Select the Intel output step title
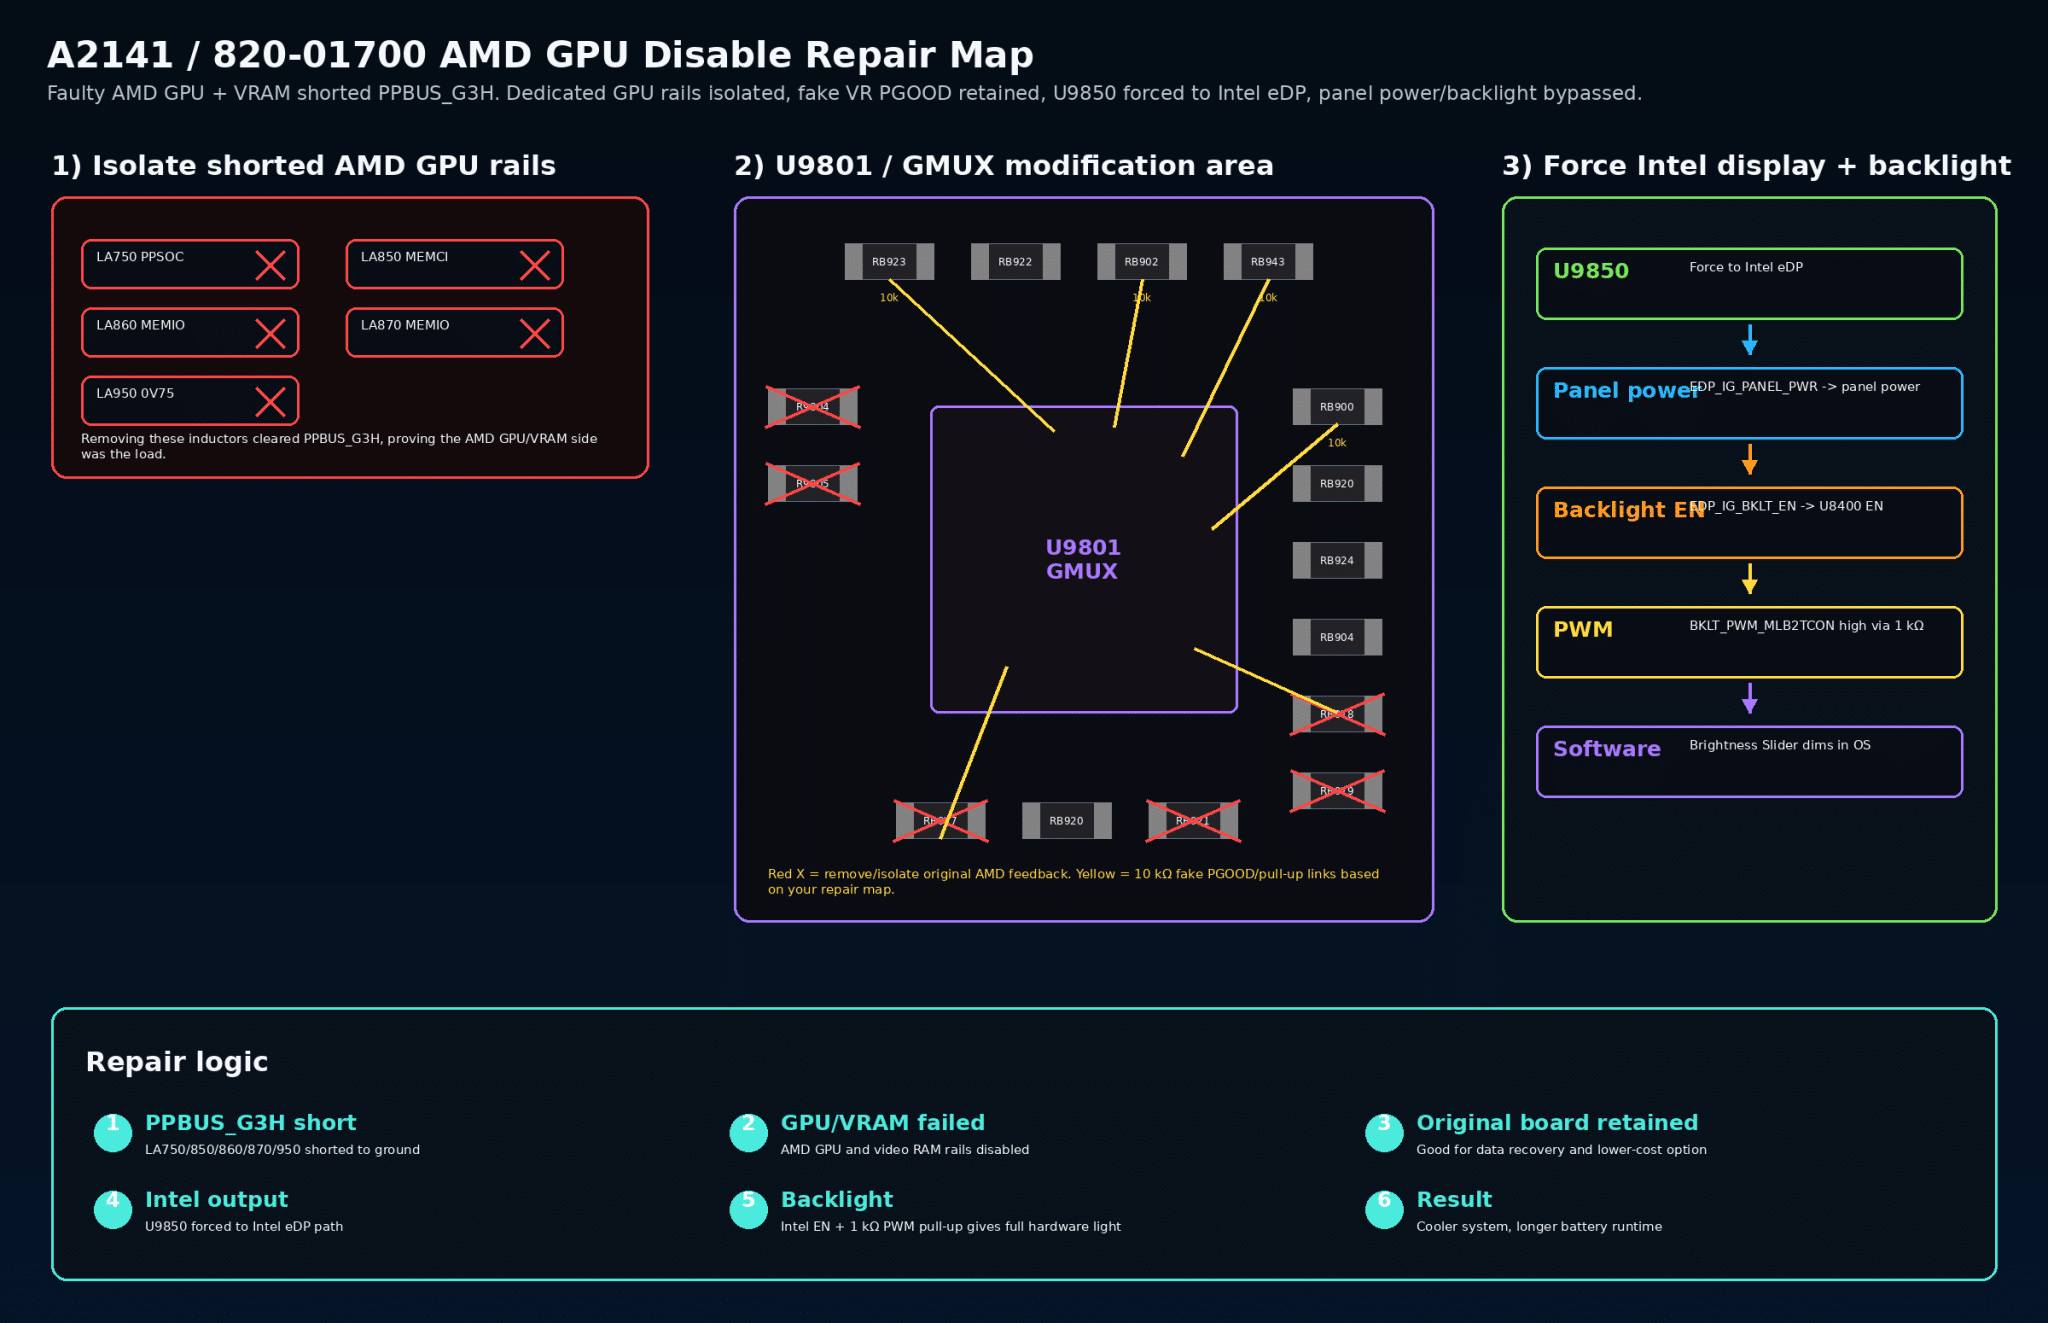 pos(216,1200)
